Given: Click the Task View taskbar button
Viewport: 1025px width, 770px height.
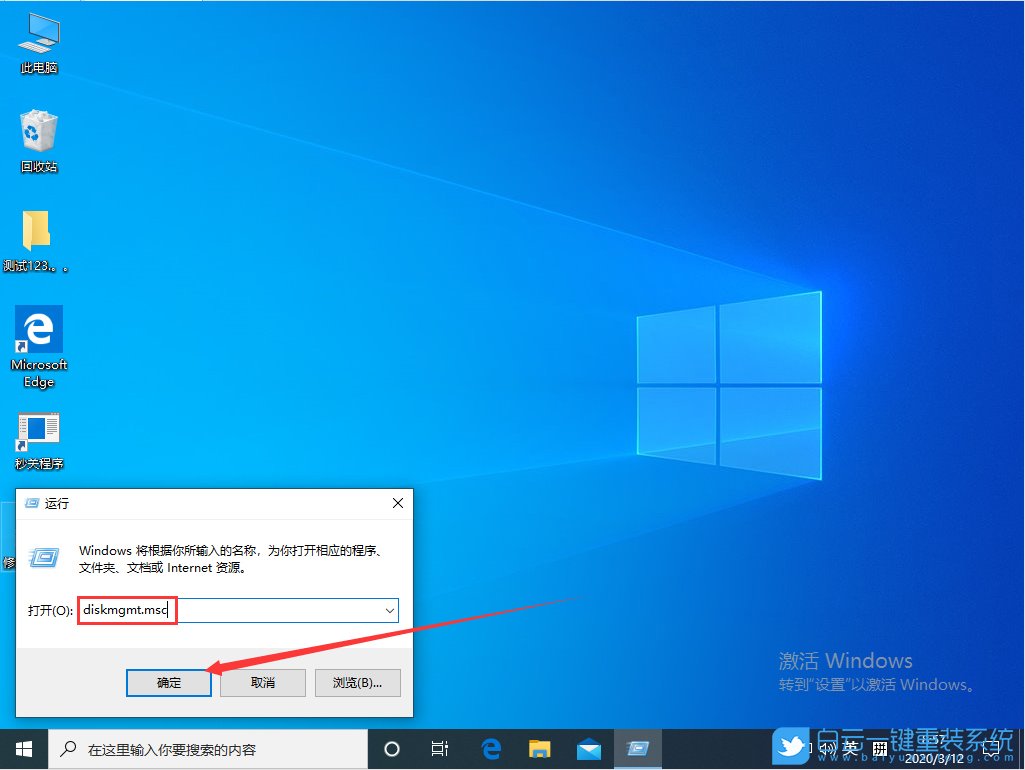Looking at the screenshot, I should point(440,748).
